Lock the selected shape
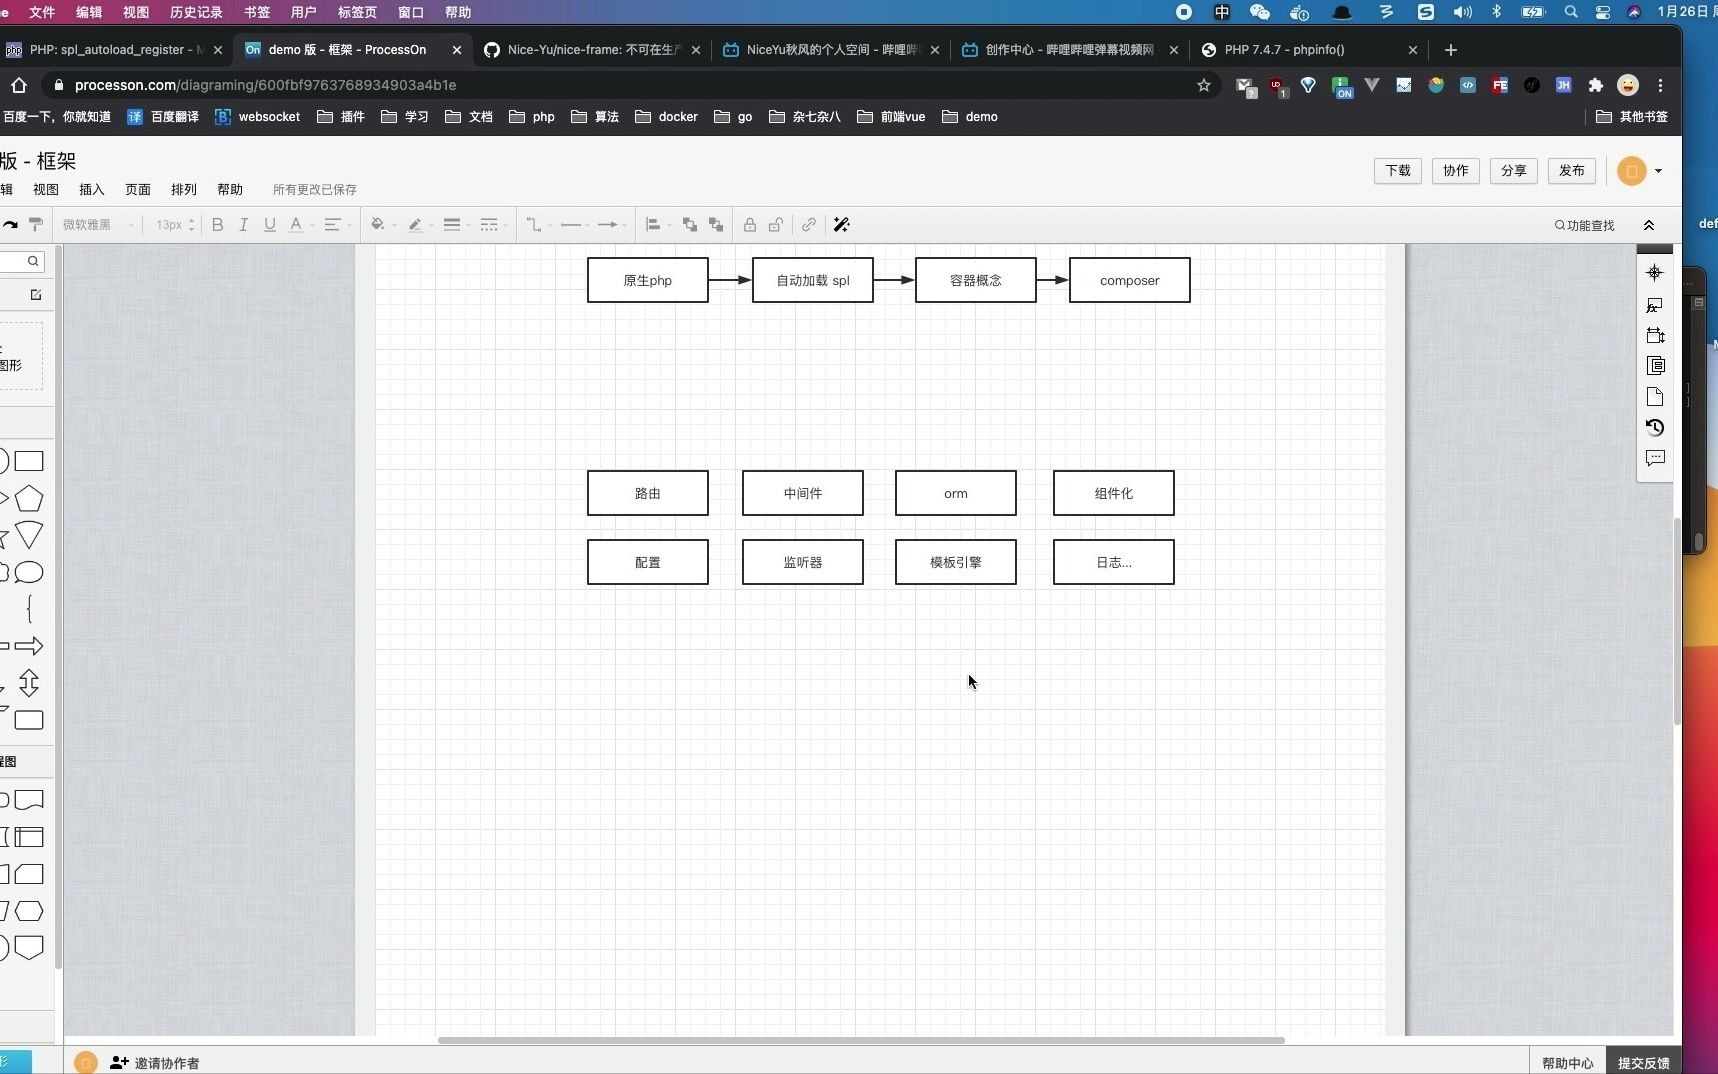Screen dimensions: 1718x1074 tap(750, 225)
